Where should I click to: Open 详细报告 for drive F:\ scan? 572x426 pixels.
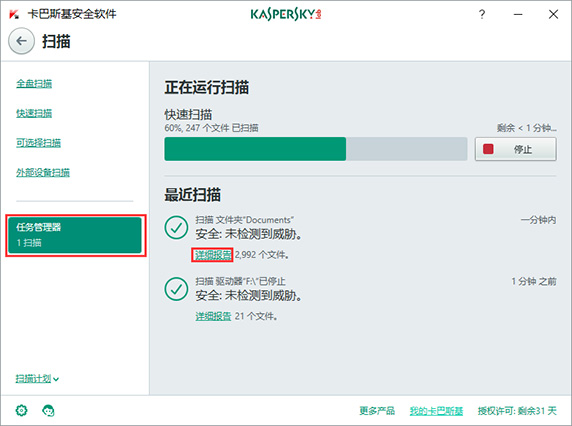213,316
